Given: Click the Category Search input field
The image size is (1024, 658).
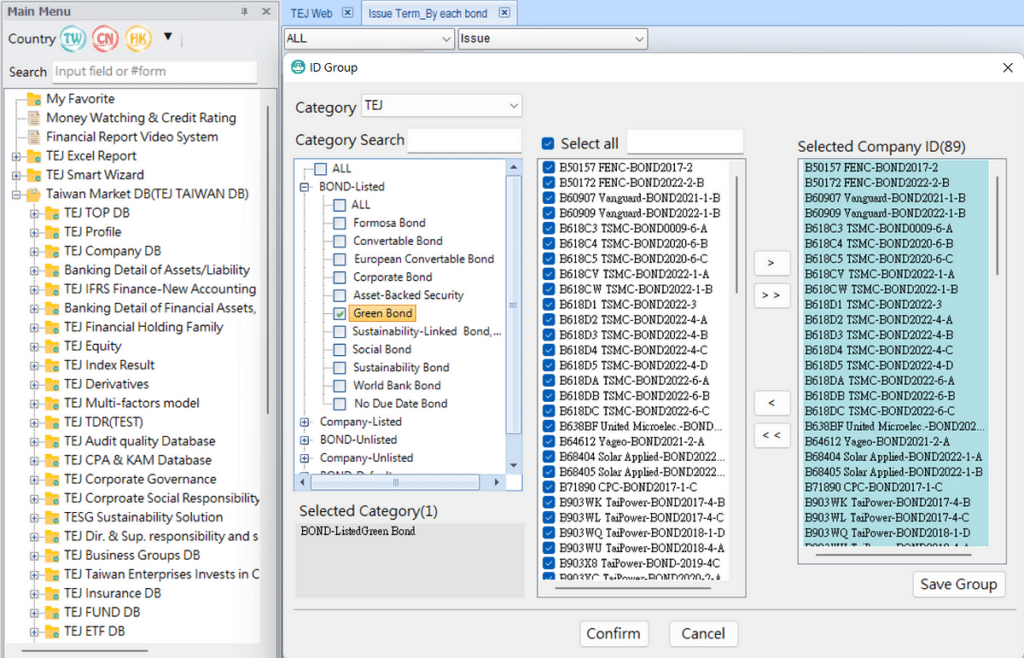Looking at the screenshot, I should pos(464,141).
